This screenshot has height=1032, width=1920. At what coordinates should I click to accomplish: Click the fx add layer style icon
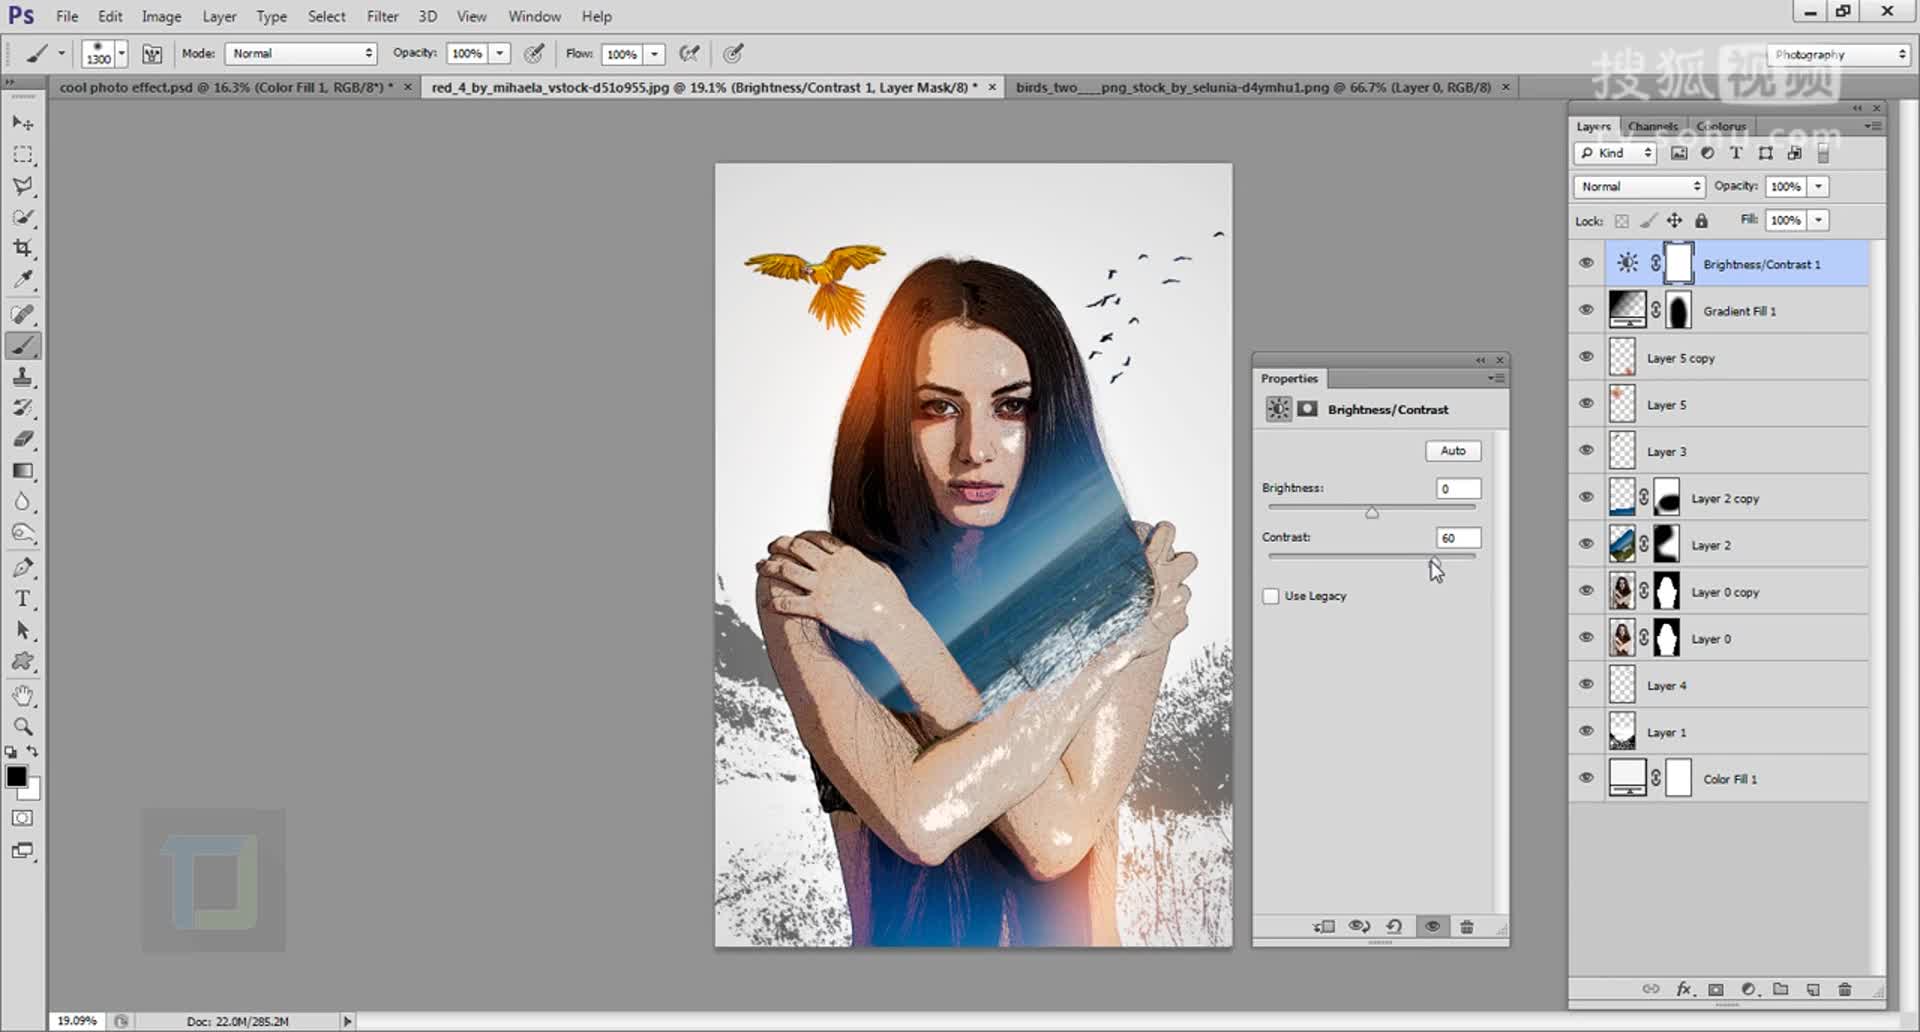(1684, 989)
